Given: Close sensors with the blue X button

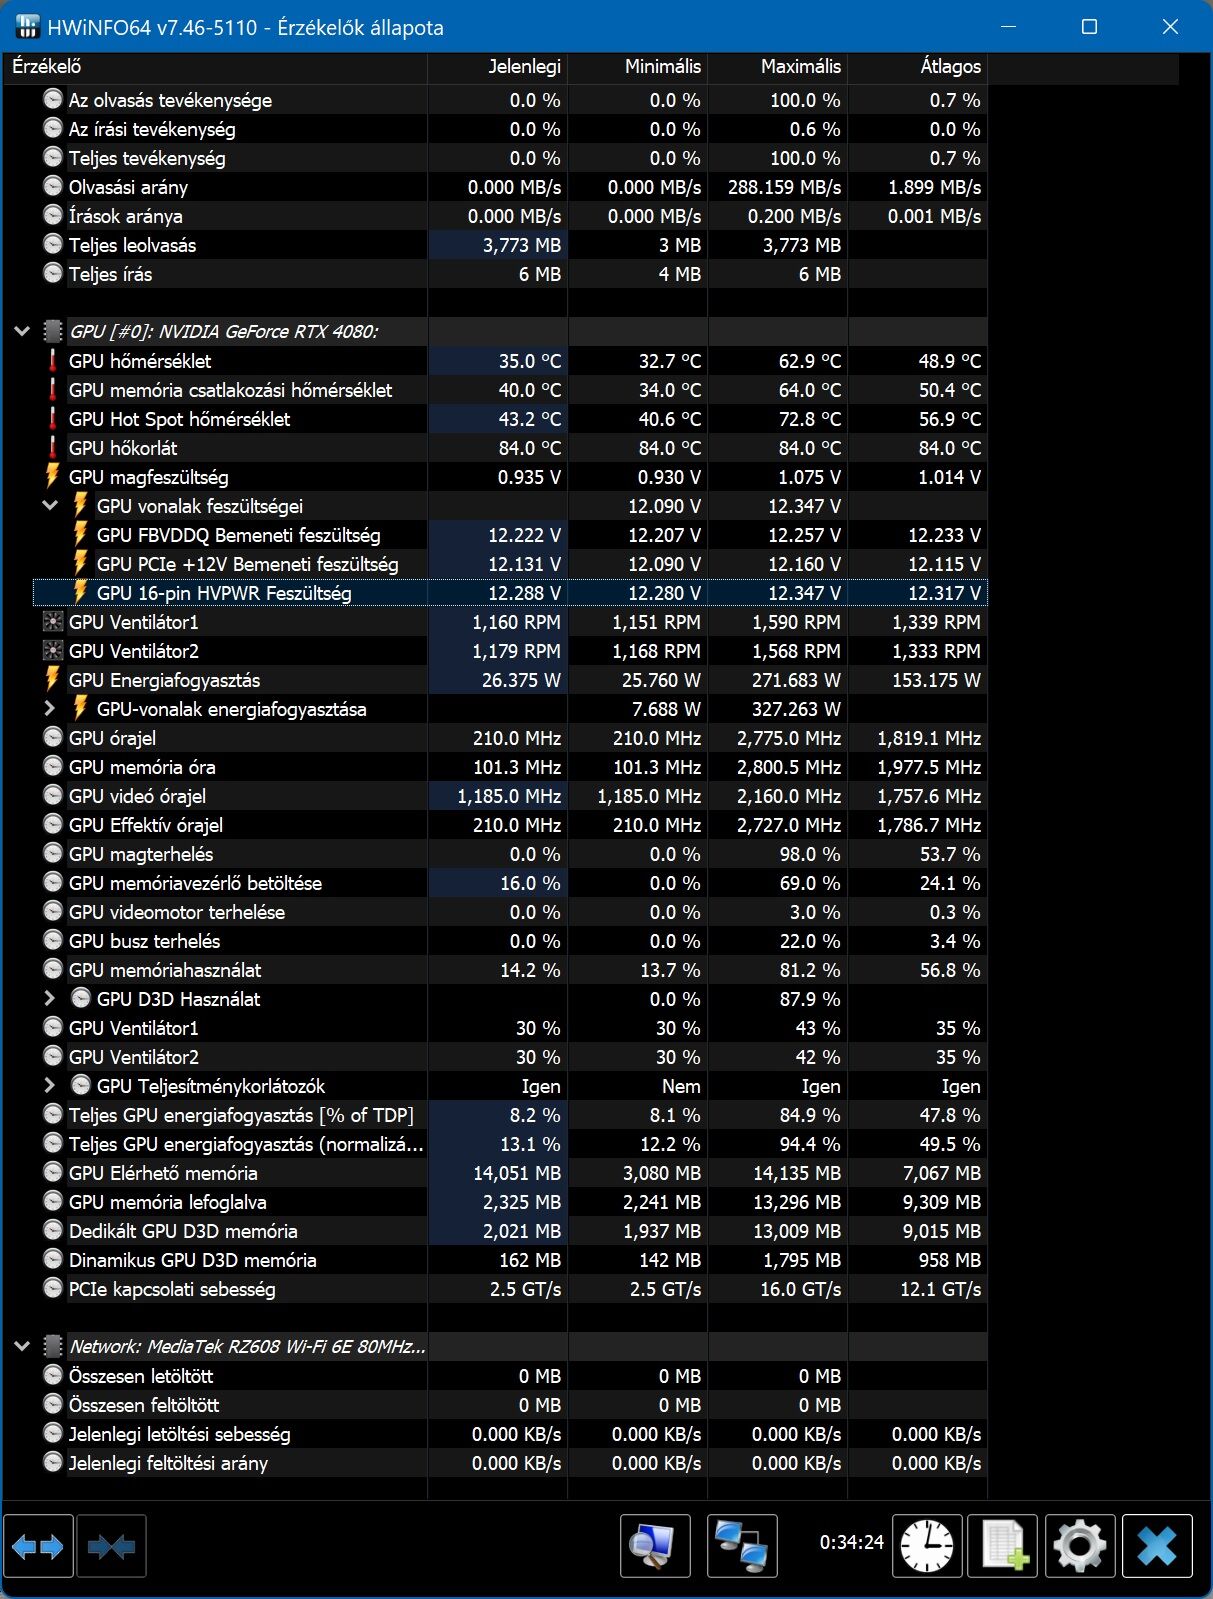Looking at the screenshot, I should [1157, 1546].
